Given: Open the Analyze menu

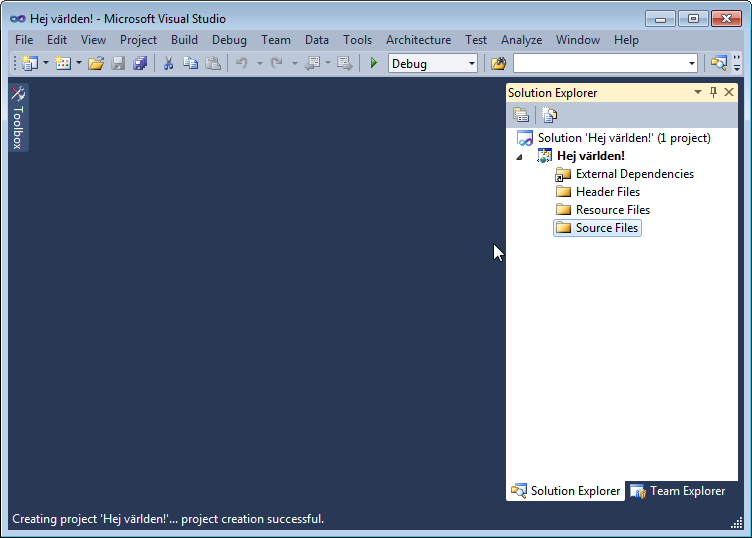Looking at the screenshot, I should click(x=521, y=40).
